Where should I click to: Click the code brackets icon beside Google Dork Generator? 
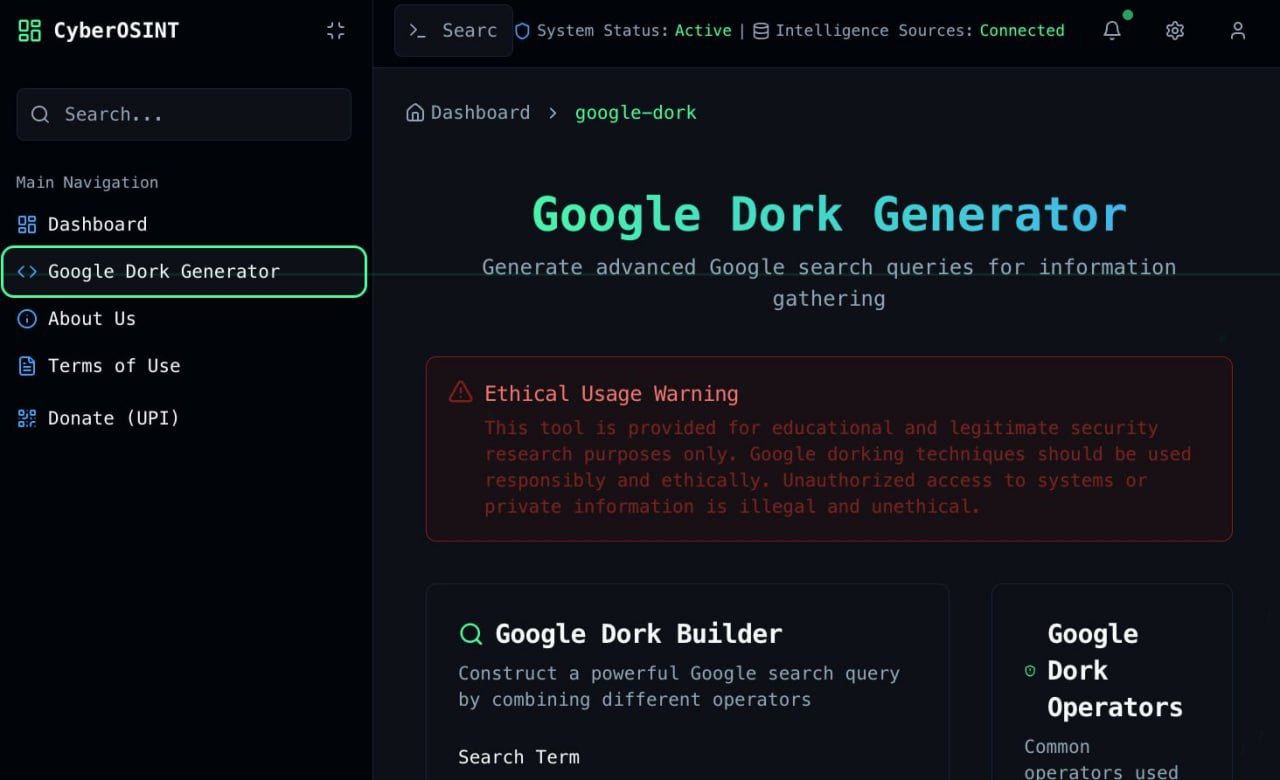click(x=27, y=271)
